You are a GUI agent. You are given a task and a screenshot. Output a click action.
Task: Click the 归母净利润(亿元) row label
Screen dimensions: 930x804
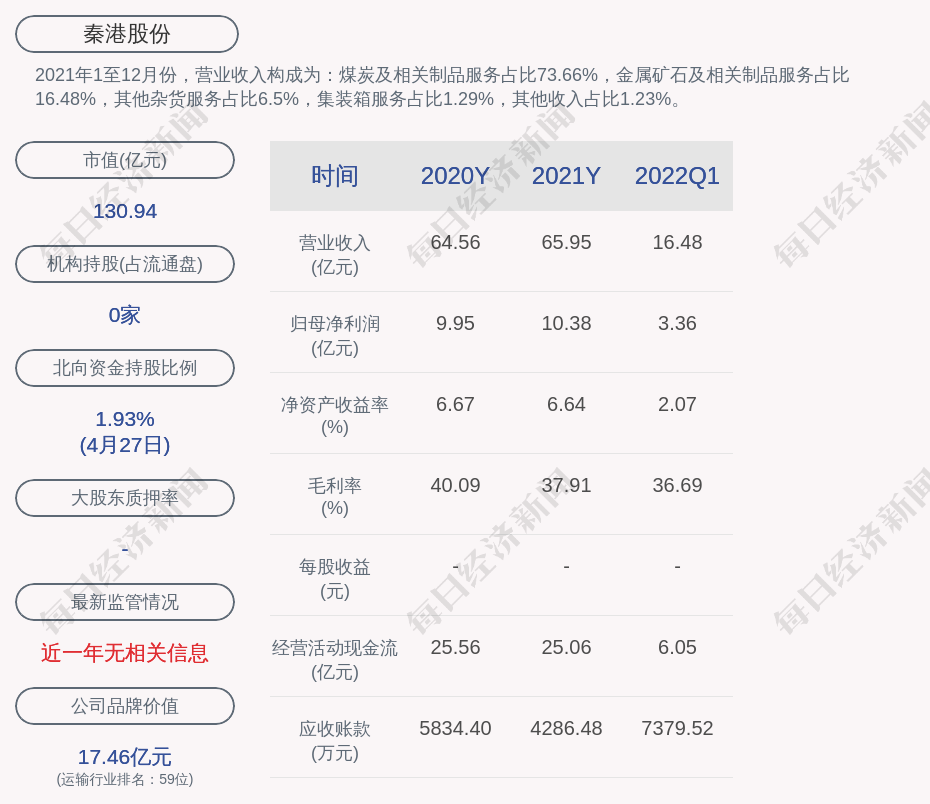coord(335,336)
